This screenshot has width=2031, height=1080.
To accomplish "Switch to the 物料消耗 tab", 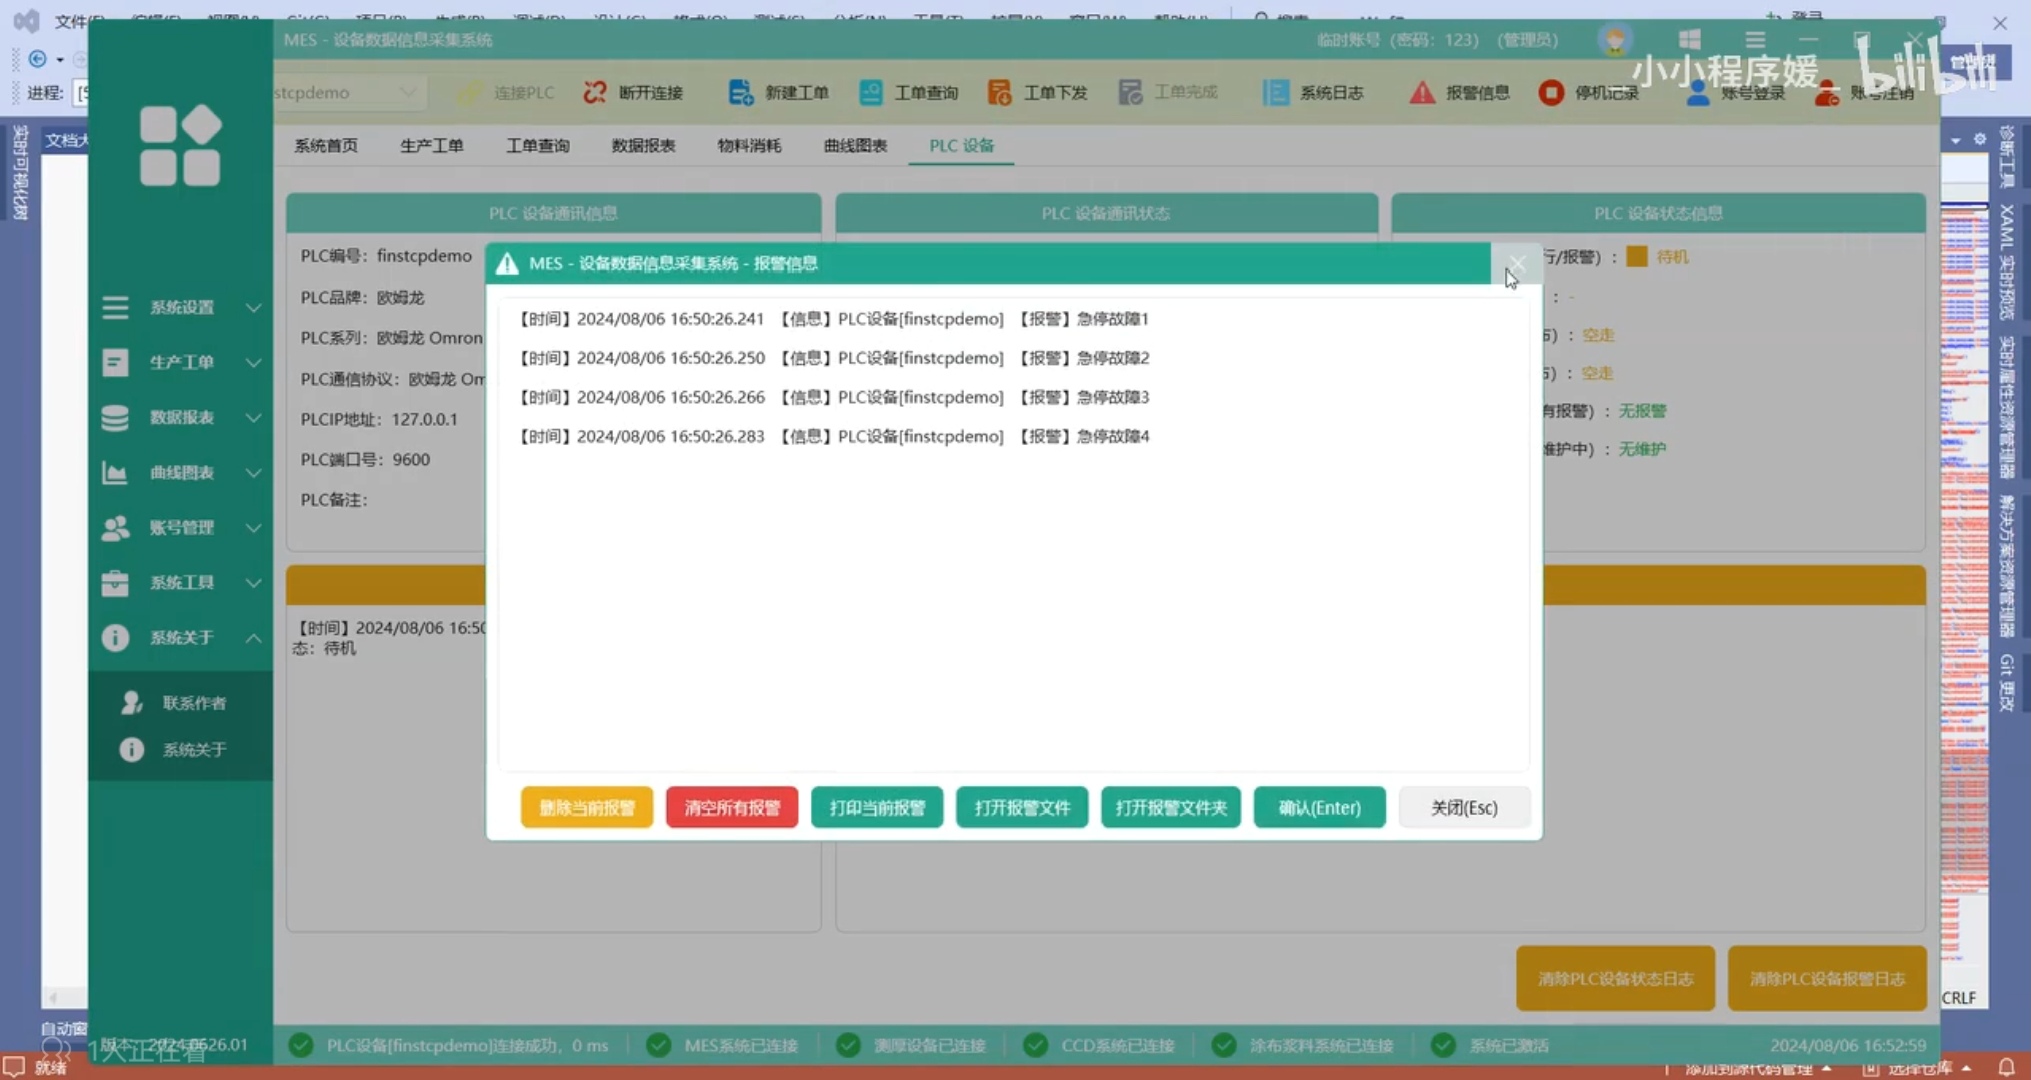I will point(749,145).
